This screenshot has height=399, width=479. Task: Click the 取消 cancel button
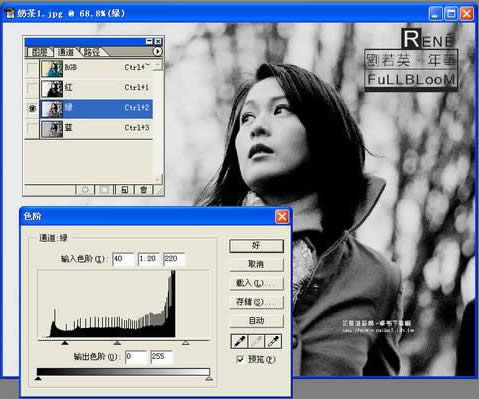pyautogui.click(x=256, y=265)
